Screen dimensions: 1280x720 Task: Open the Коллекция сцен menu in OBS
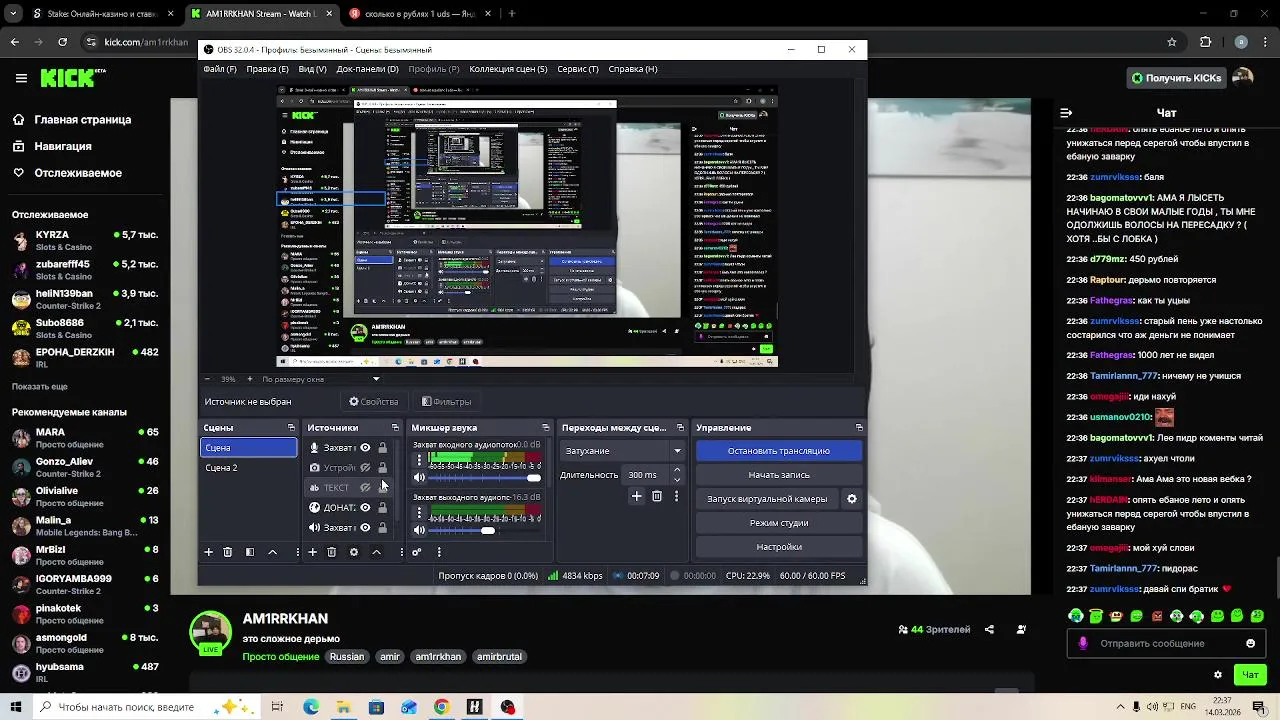[x=508, y=69]
